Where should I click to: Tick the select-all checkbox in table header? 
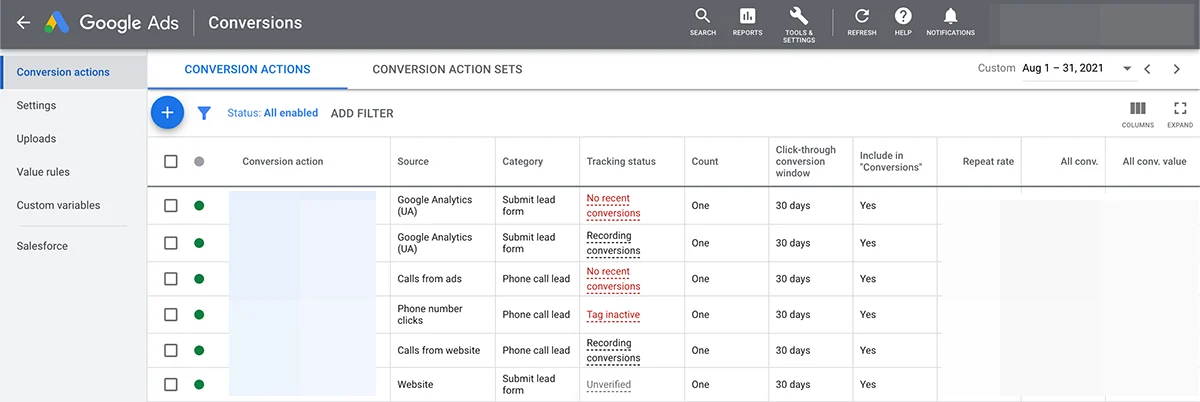(171, 162)
